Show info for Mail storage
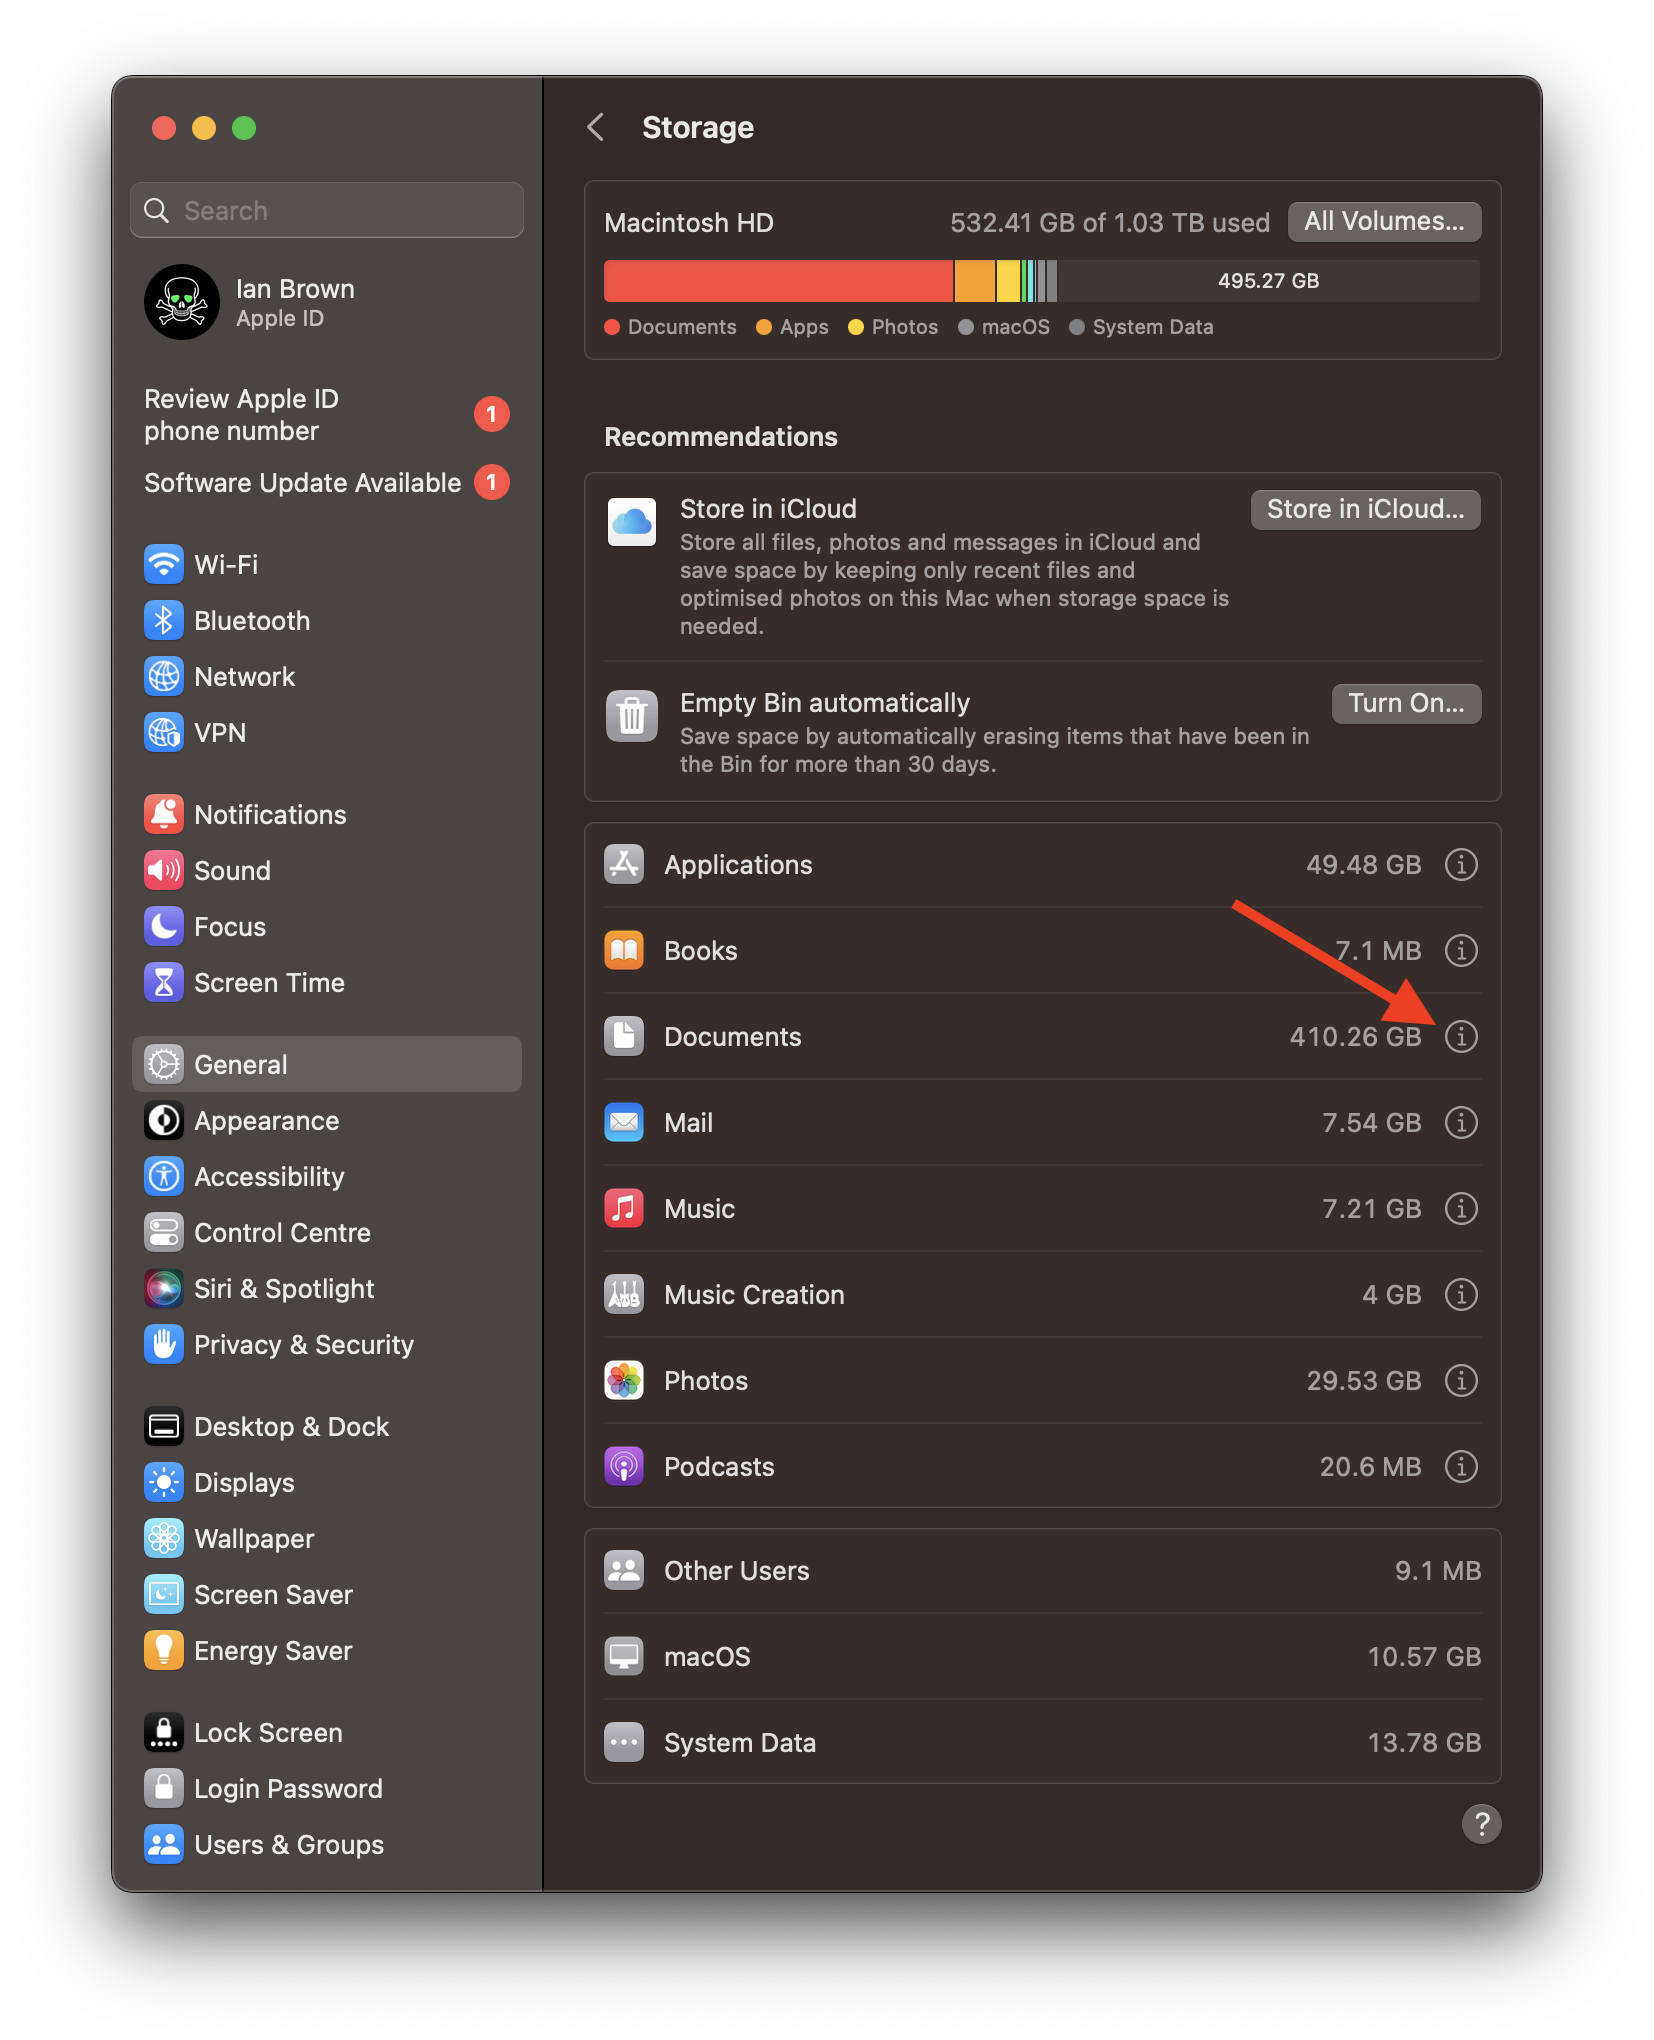Screen dimensions: 1654x2040 click(x=1461, y=1123)
